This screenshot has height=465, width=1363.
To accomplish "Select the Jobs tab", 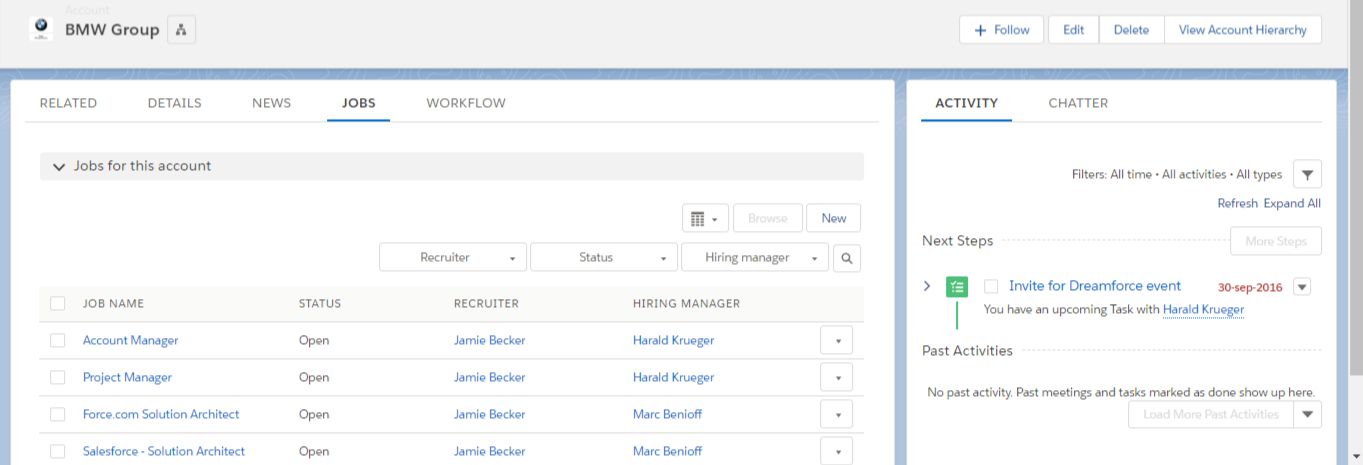I will coord(358,103).
